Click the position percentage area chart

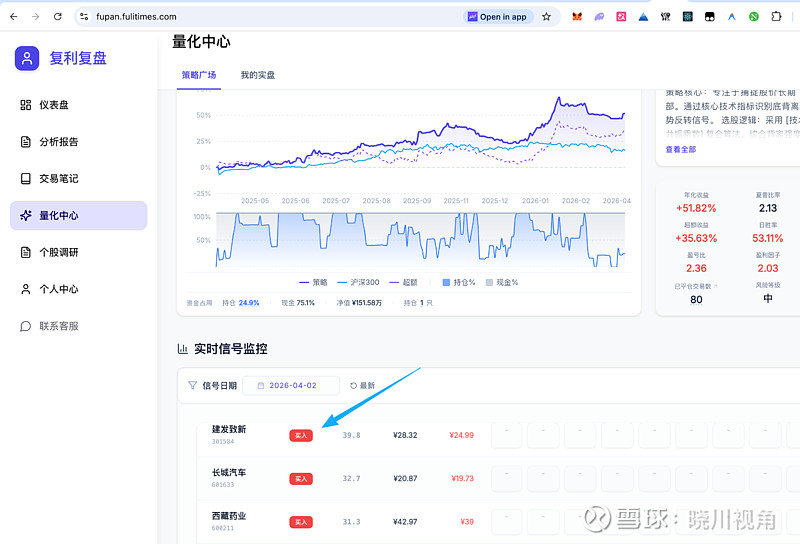[420, 240]
